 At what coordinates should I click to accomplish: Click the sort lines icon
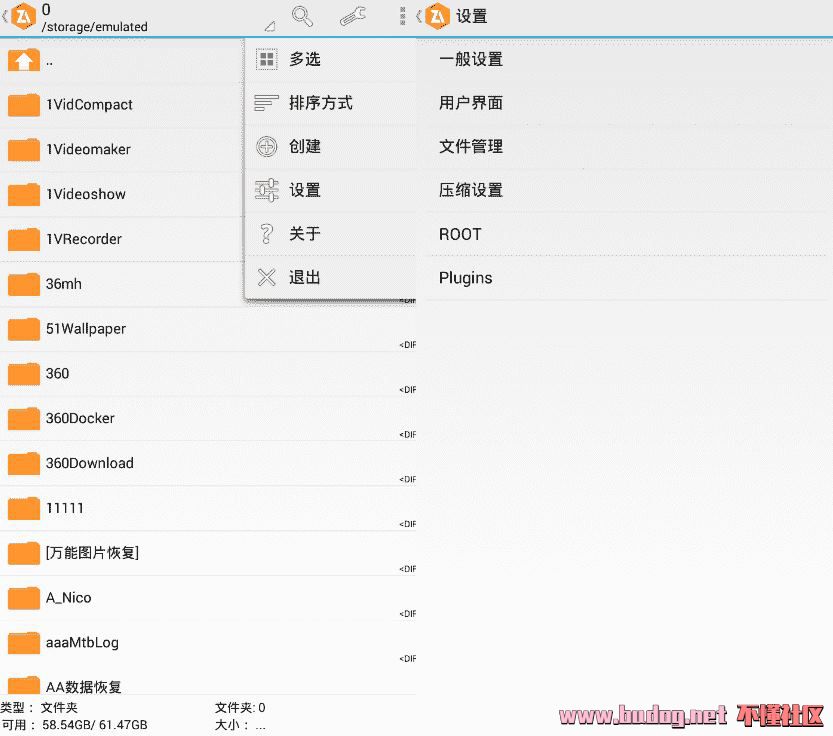pyautogui.click(x=266, y=103)
